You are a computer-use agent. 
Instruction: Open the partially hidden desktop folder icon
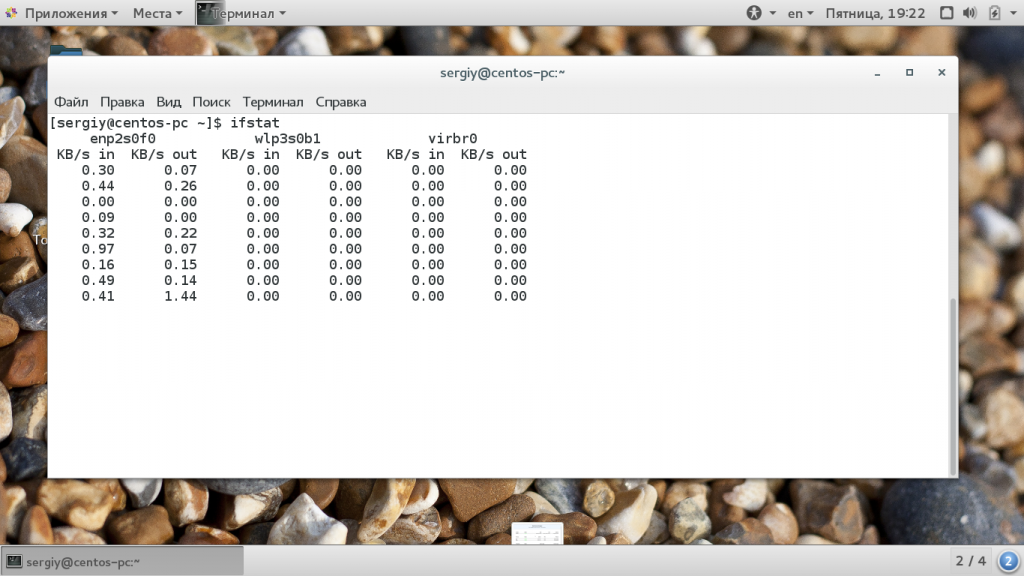point(66,50)
